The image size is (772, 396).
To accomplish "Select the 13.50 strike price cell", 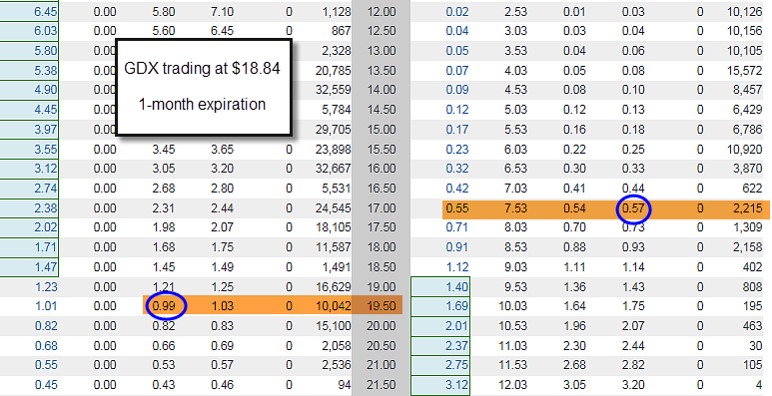I will [382, 70].
